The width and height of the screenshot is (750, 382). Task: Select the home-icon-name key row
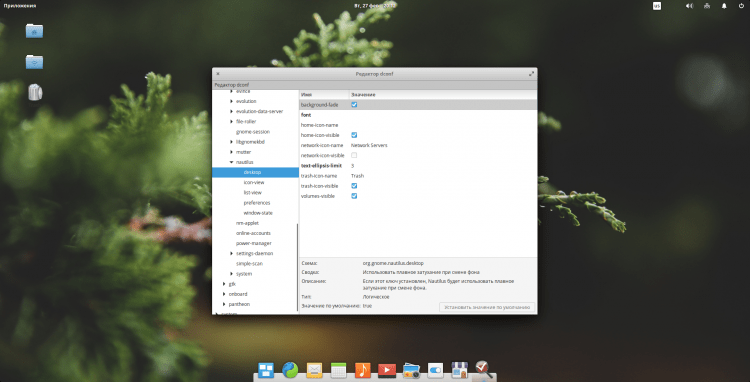coord(418,125)
